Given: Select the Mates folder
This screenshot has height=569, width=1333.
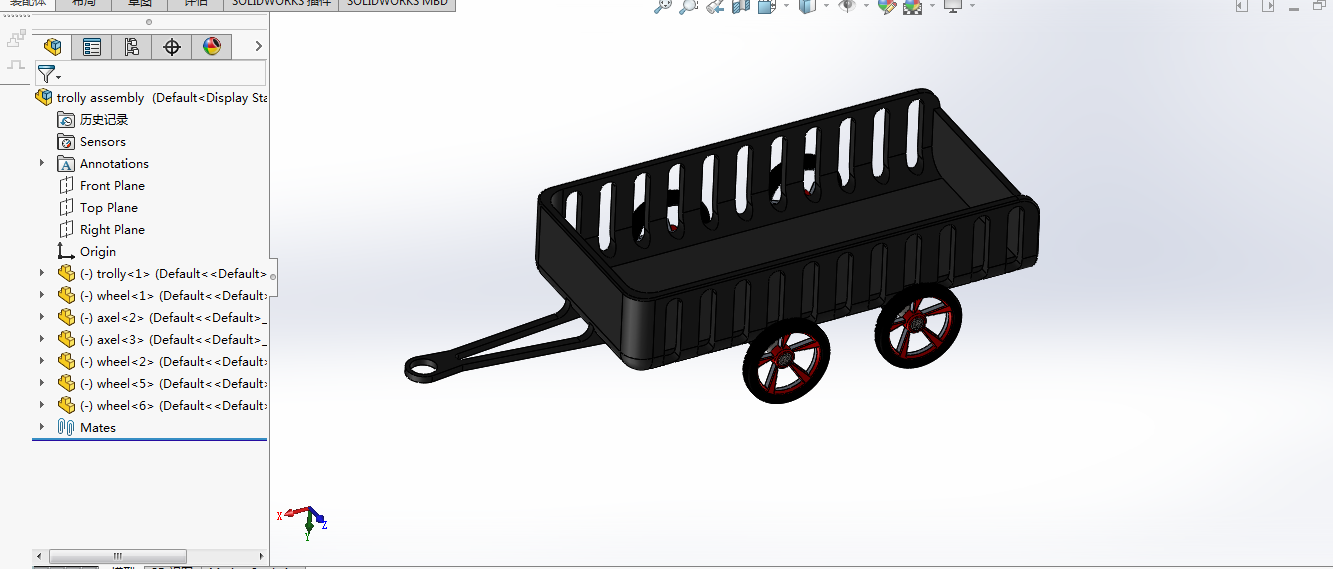Looking at the screenshot, I should tap(87, 428).
